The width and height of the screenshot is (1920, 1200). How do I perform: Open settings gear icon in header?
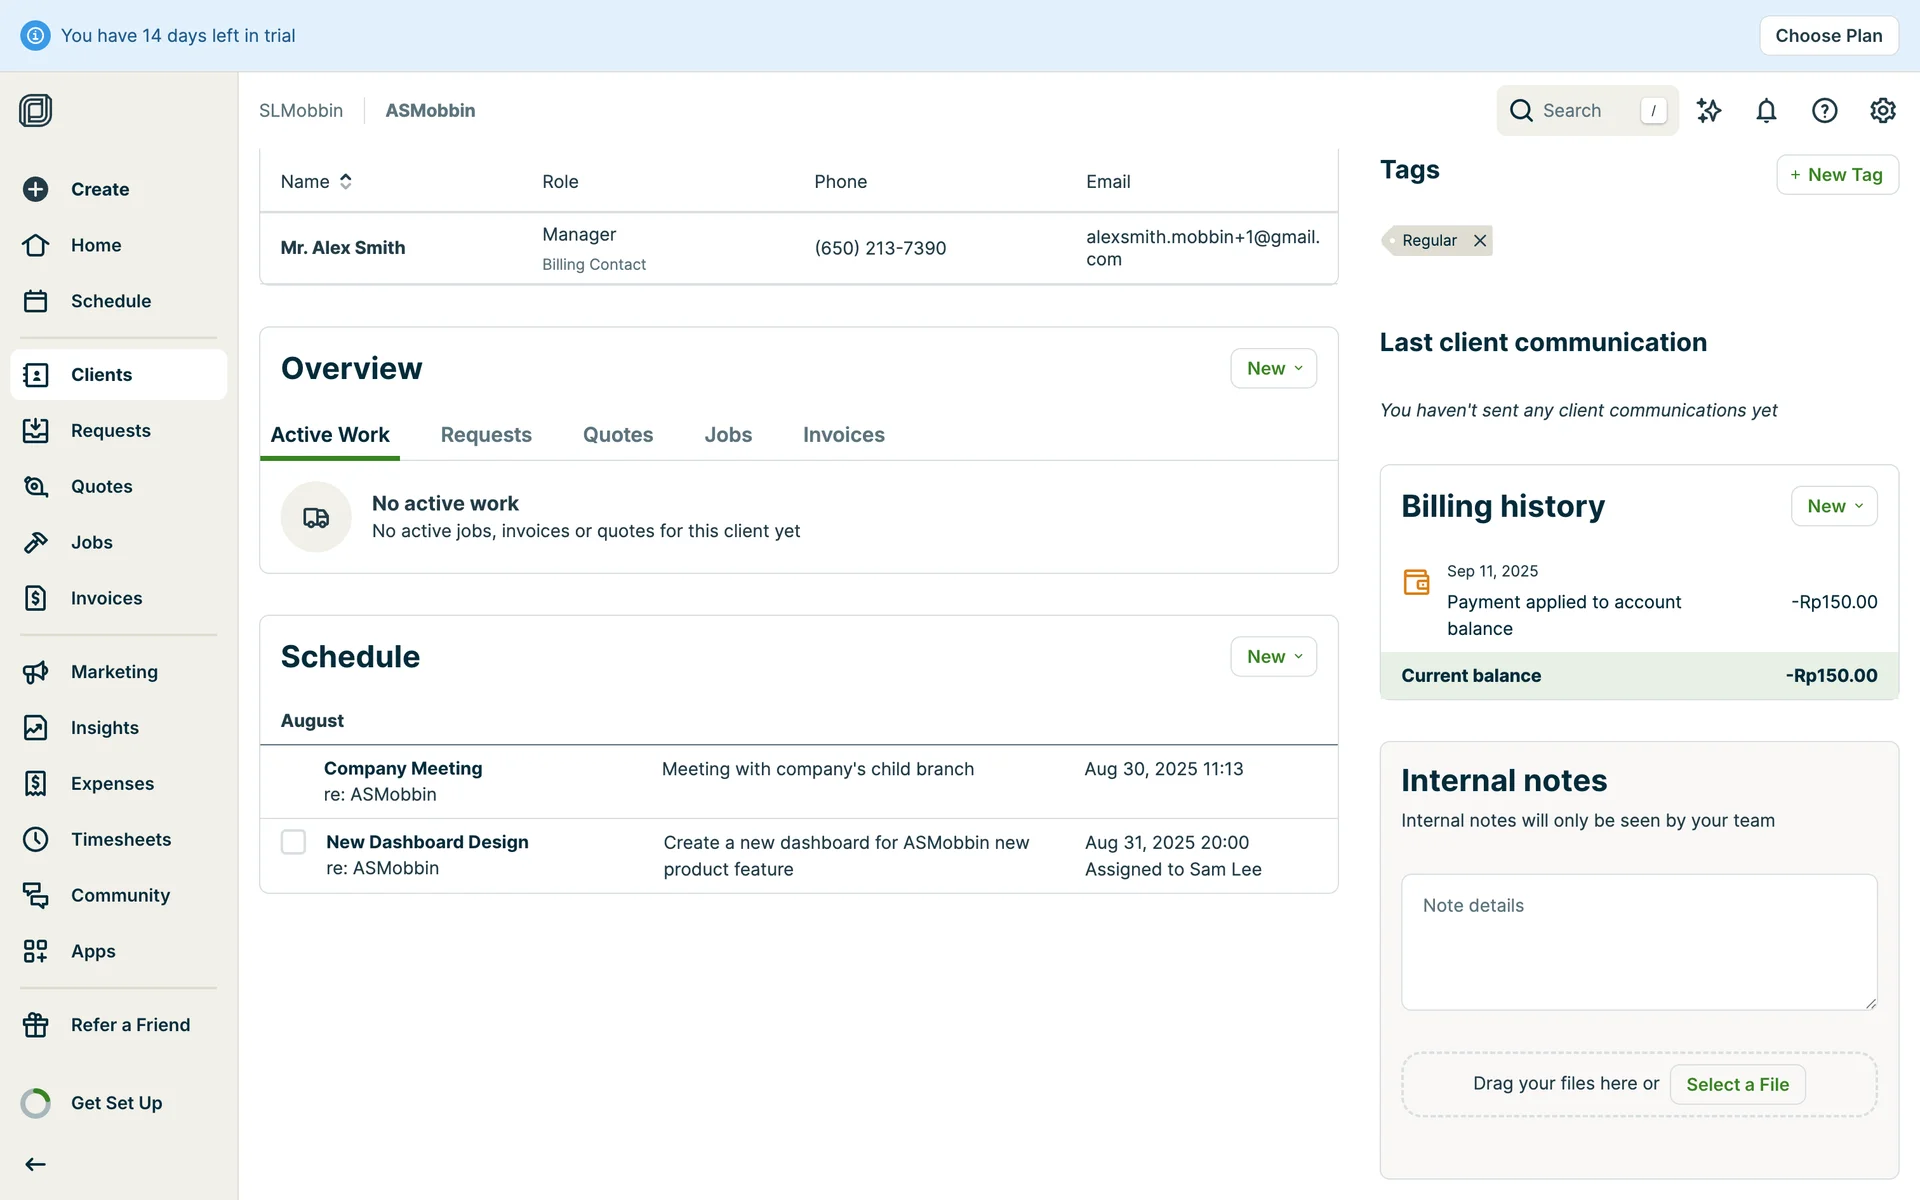coord(1882,111)
